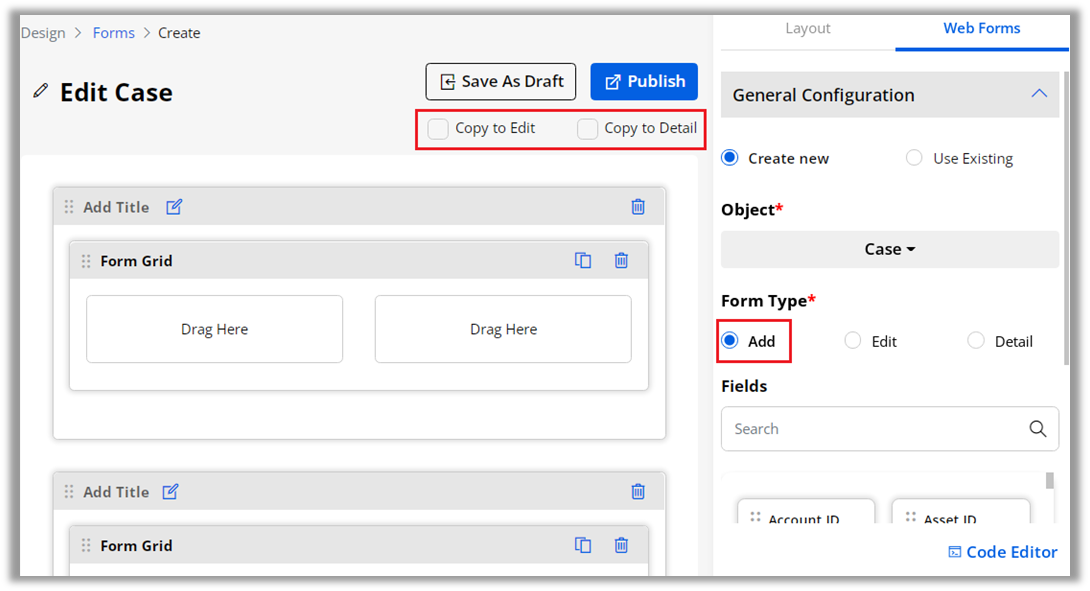Delete the second section using its trash icon
This screenshot has width=1090, height=591.
click(638, 492)
